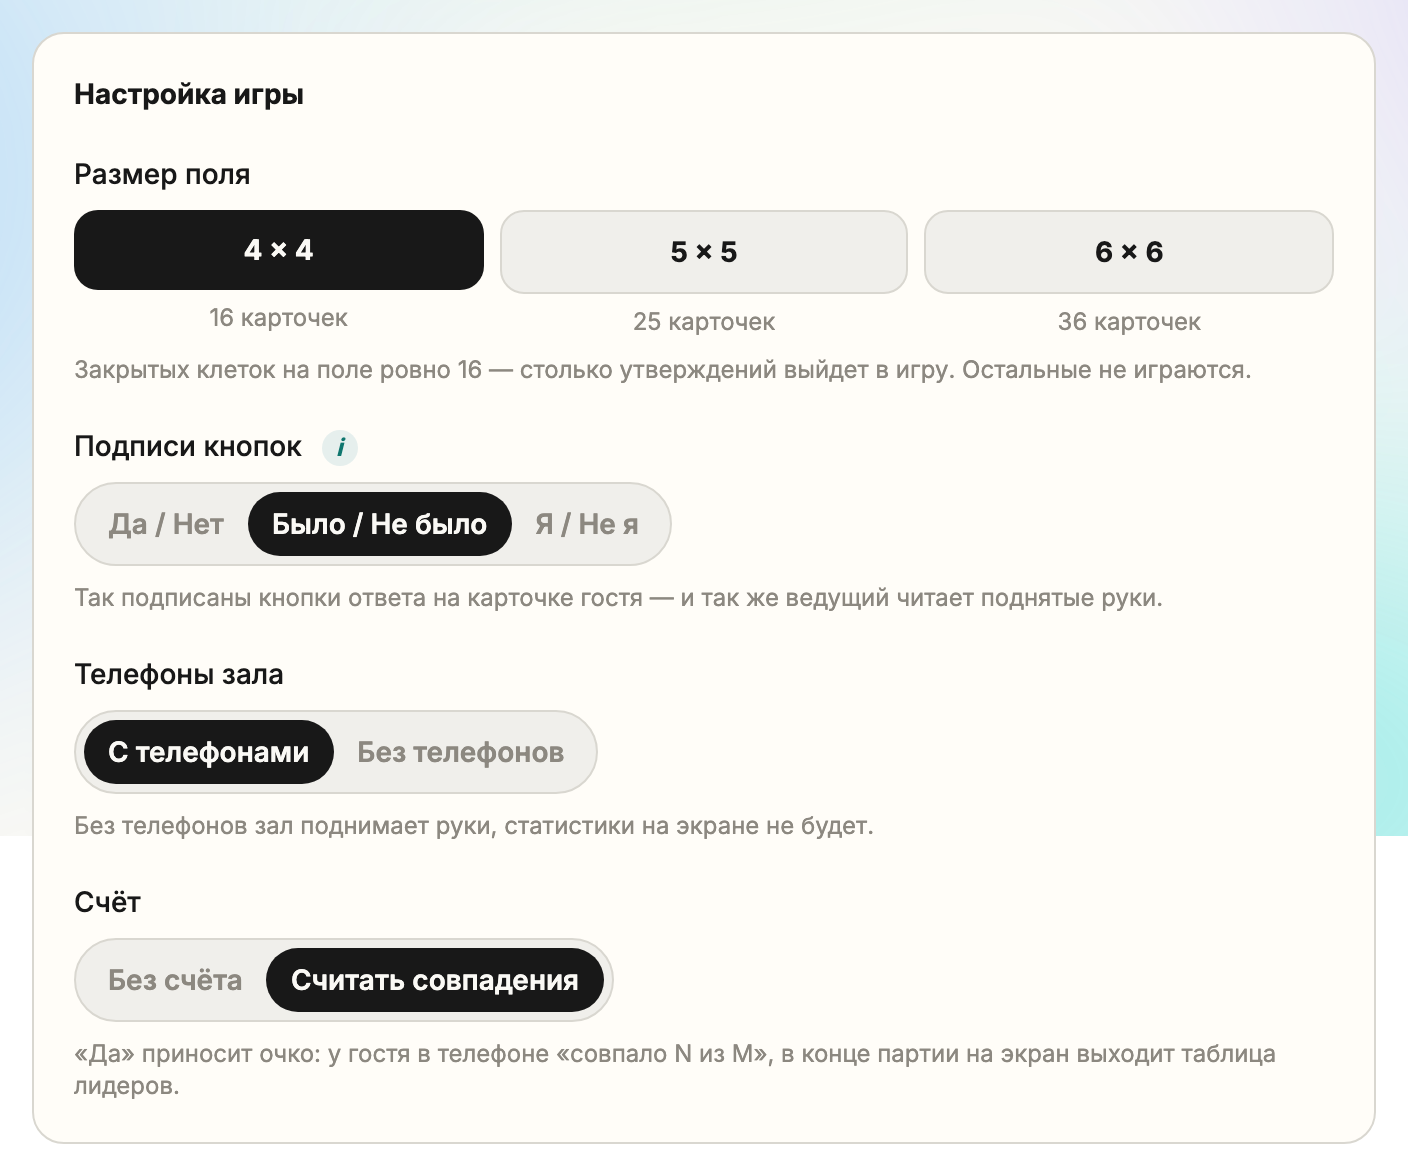Click the Счёт section label
Image resolution: width=1408 pixels, height=1176 pixels.
[108, 902]
